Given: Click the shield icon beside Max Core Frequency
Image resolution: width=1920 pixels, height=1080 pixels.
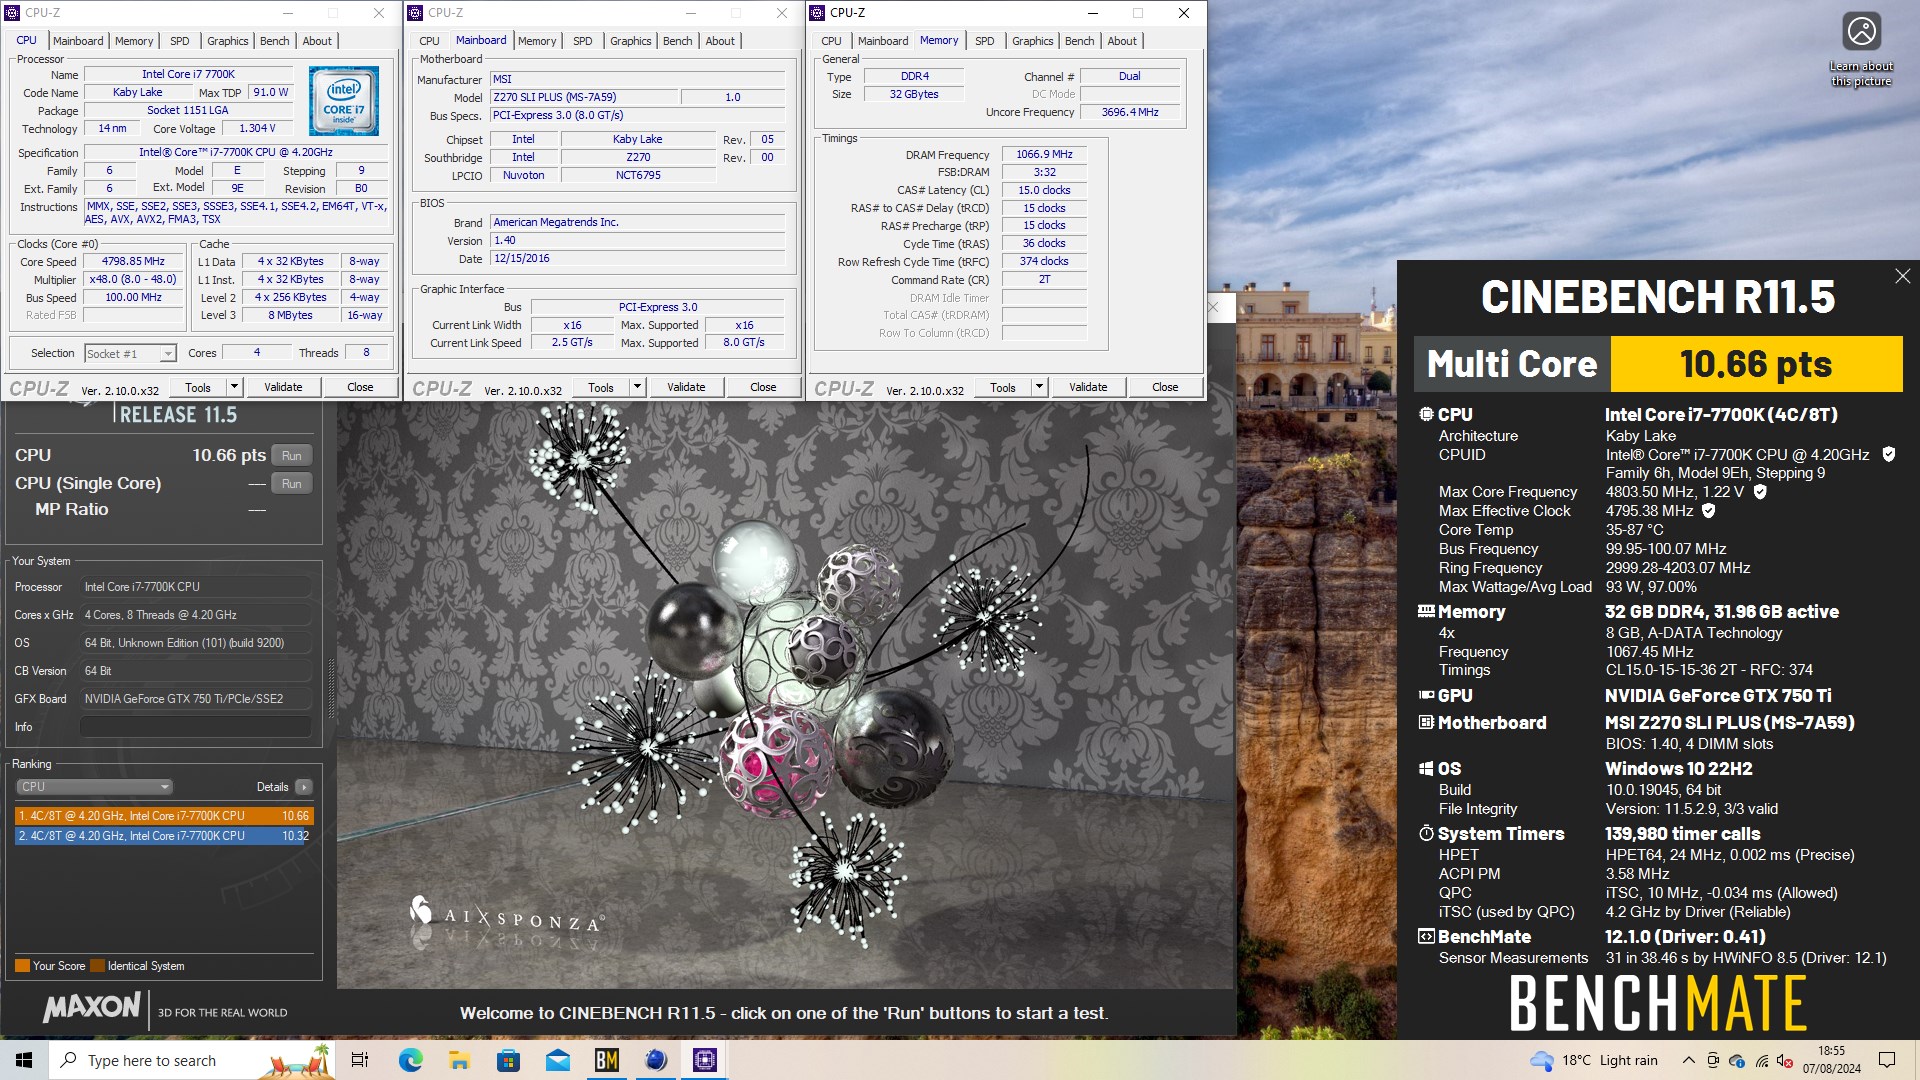Looking at the screenshot, I should (1760, 491).
